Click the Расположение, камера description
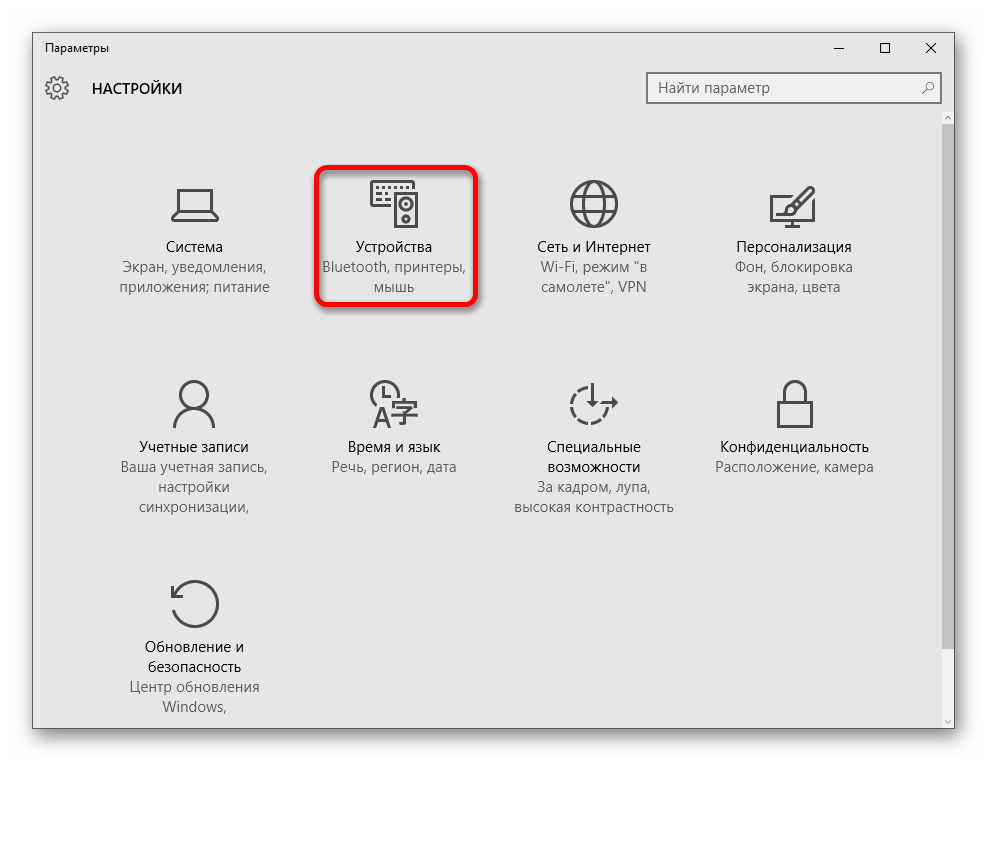This screenshot has height=841, width=987. (794, 467)
